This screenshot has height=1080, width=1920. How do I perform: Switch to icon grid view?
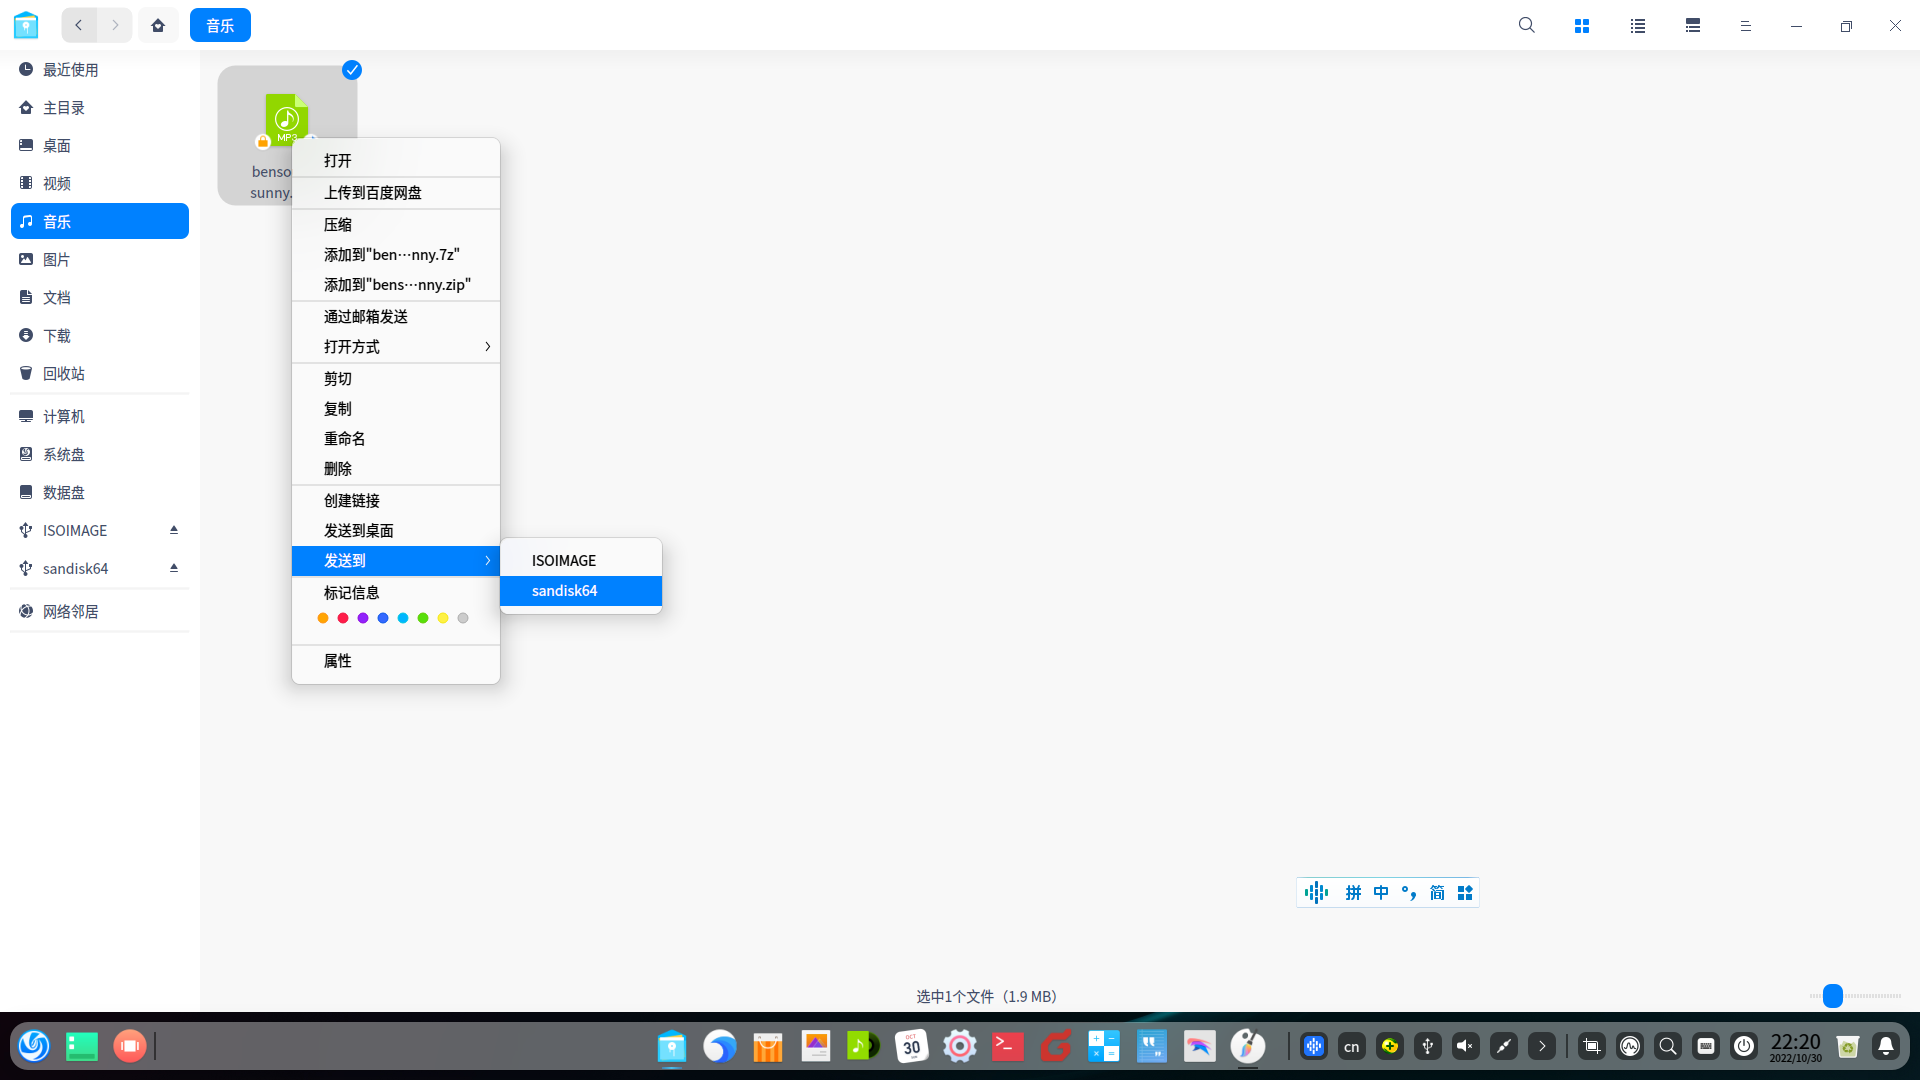[1582, 25]
